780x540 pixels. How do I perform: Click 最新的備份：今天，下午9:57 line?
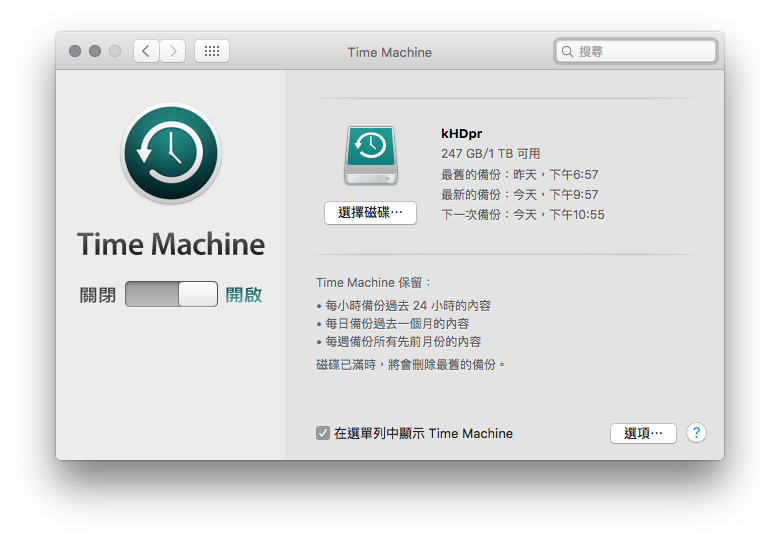519,194
